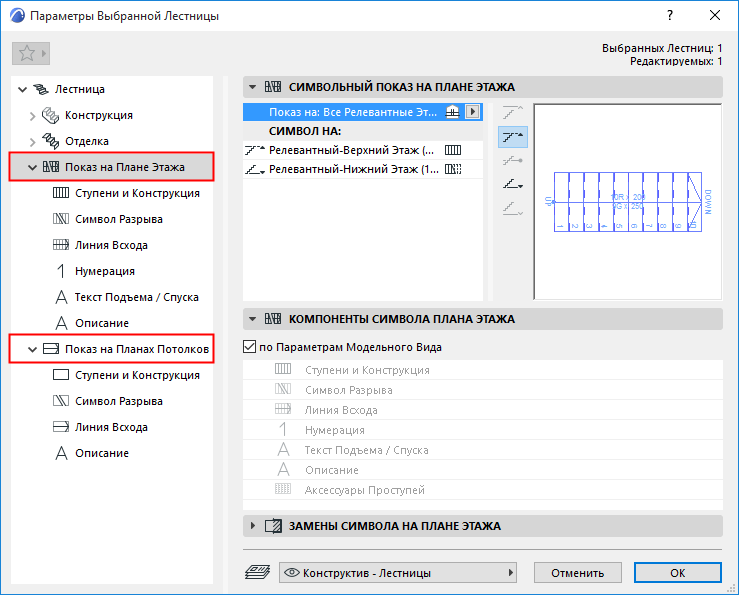Viewport: 739px width, 595px height.
Task: Click the layers icon near bottom
Action: click(257, 572)
